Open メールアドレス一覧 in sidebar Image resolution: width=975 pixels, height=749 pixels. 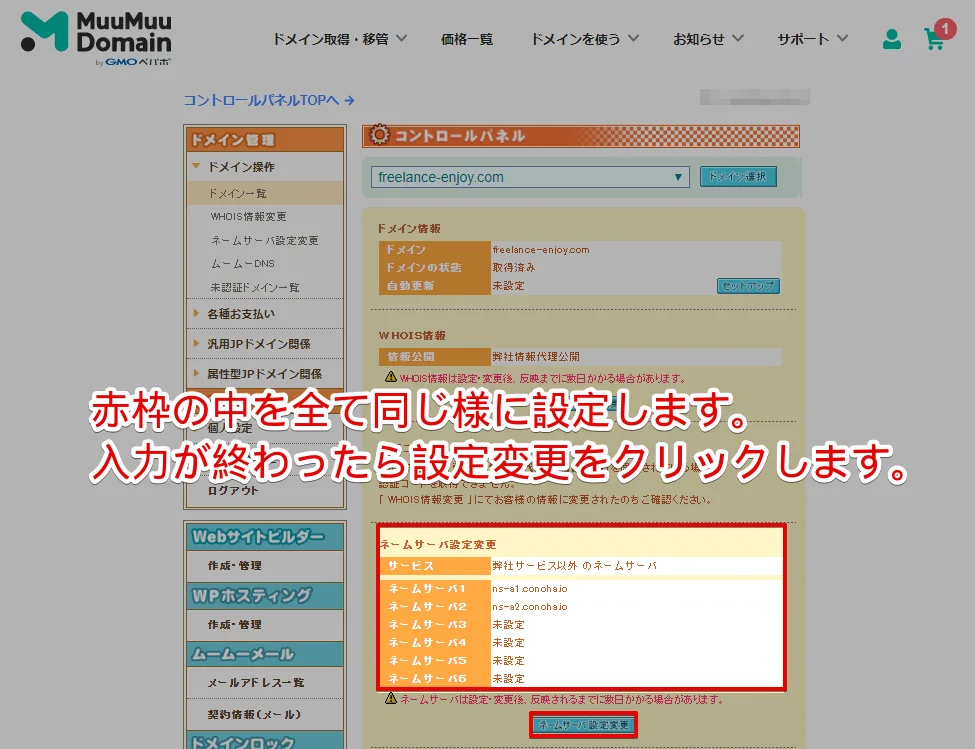coord(256,682)
